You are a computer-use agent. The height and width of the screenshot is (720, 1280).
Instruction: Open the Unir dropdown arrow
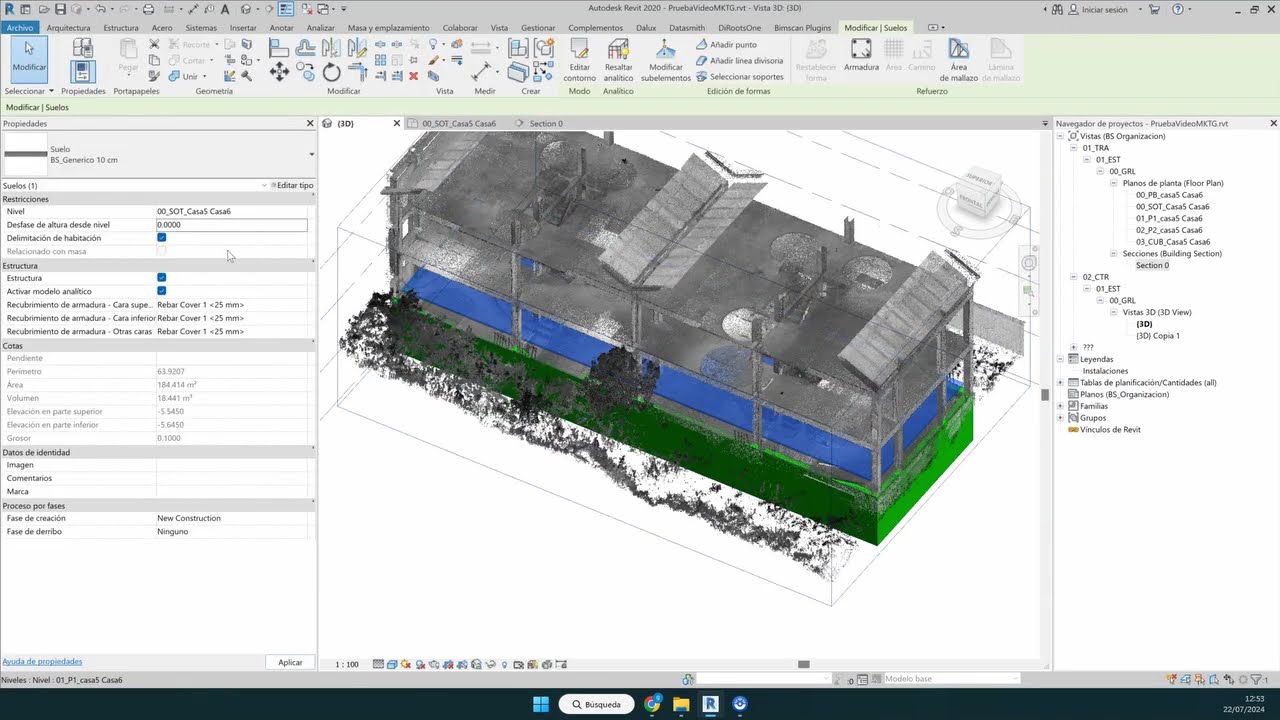pos(204,76)
